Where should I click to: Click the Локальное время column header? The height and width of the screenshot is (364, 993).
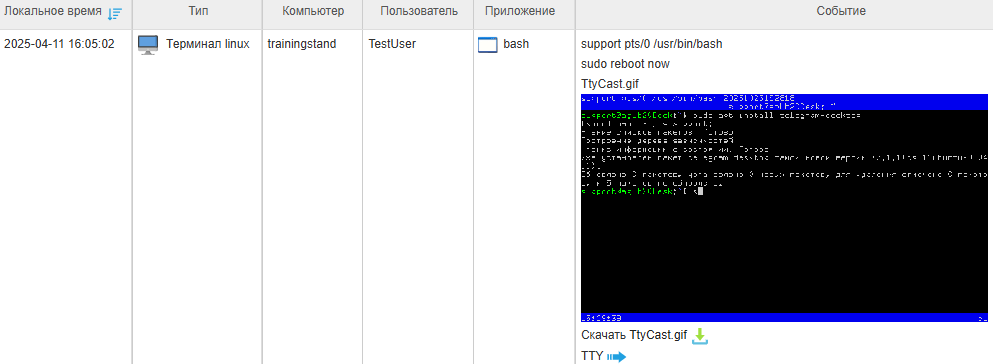tap(53, 11)
